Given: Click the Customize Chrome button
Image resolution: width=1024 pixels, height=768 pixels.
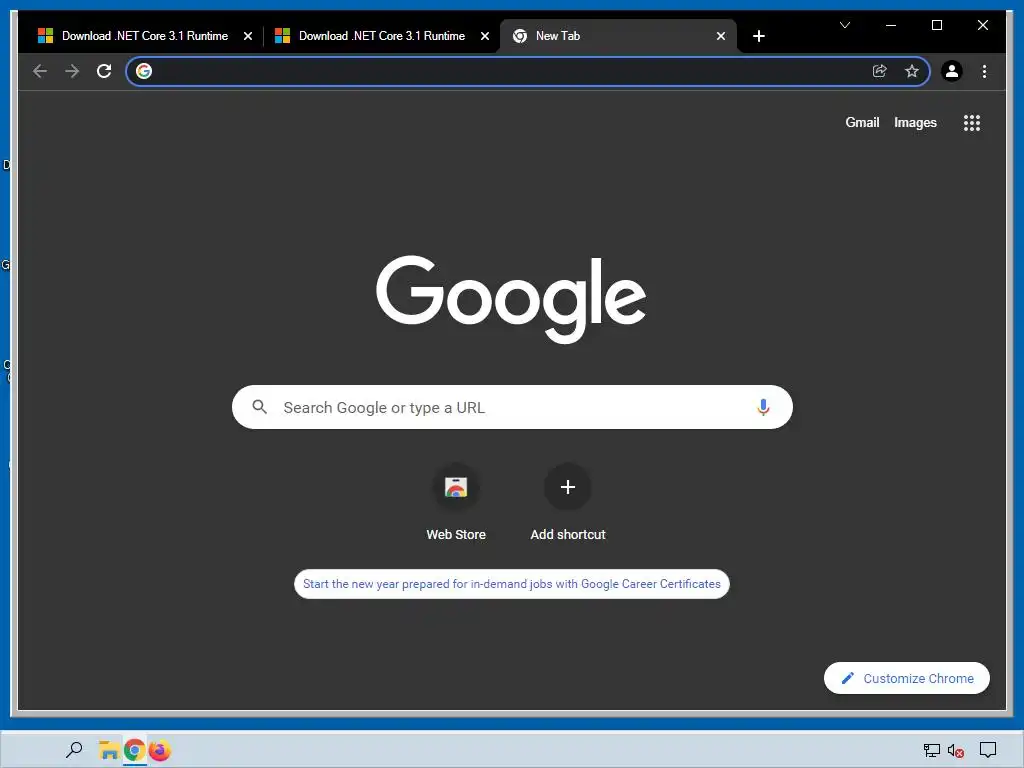Looking at the screenshot, I should point(906,679).
